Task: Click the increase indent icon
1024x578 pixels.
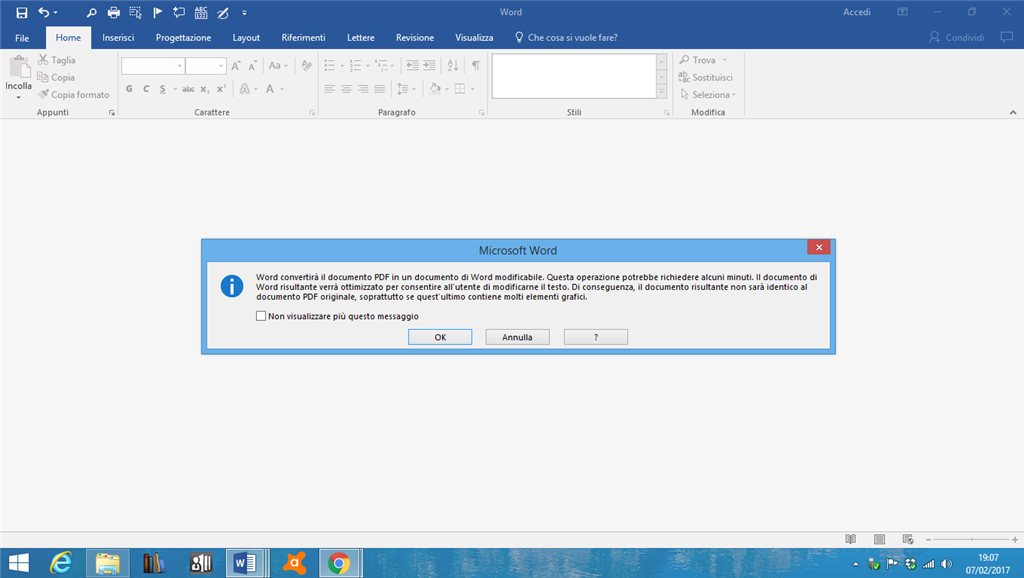Action: point(429,65)
